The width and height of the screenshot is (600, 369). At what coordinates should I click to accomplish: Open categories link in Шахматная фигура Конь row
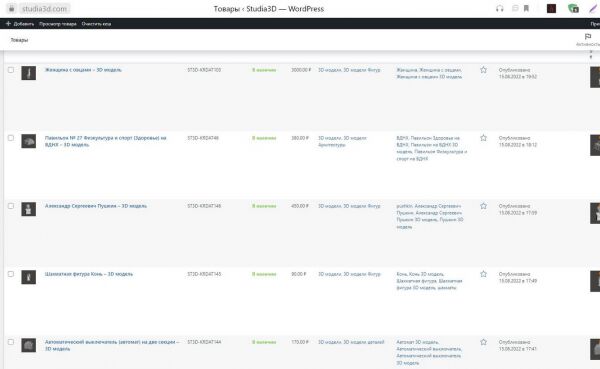(349, 274)
